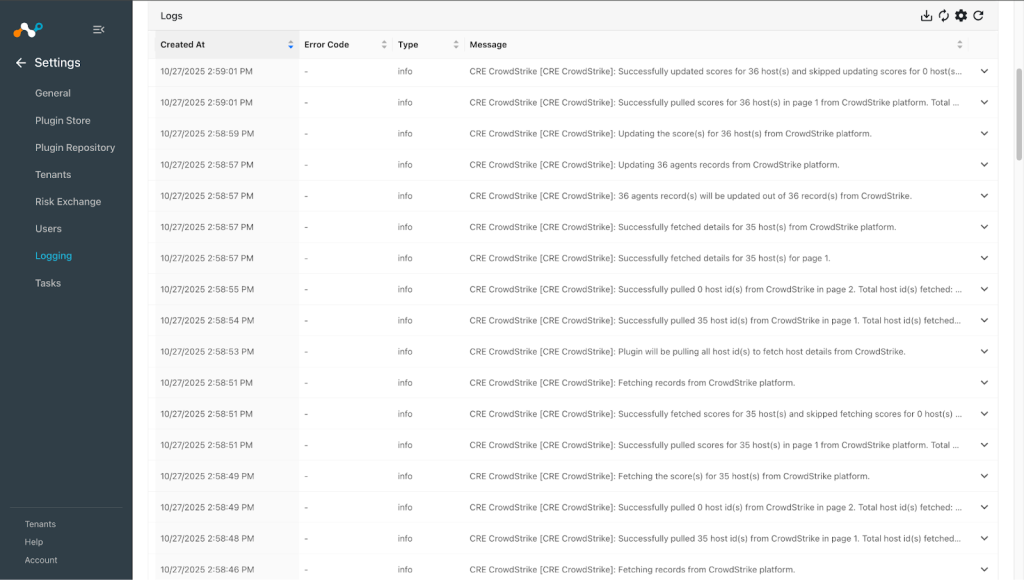Go back using Settings arrow icon
Screen dimensions: 1024x580
pos(21,63)
